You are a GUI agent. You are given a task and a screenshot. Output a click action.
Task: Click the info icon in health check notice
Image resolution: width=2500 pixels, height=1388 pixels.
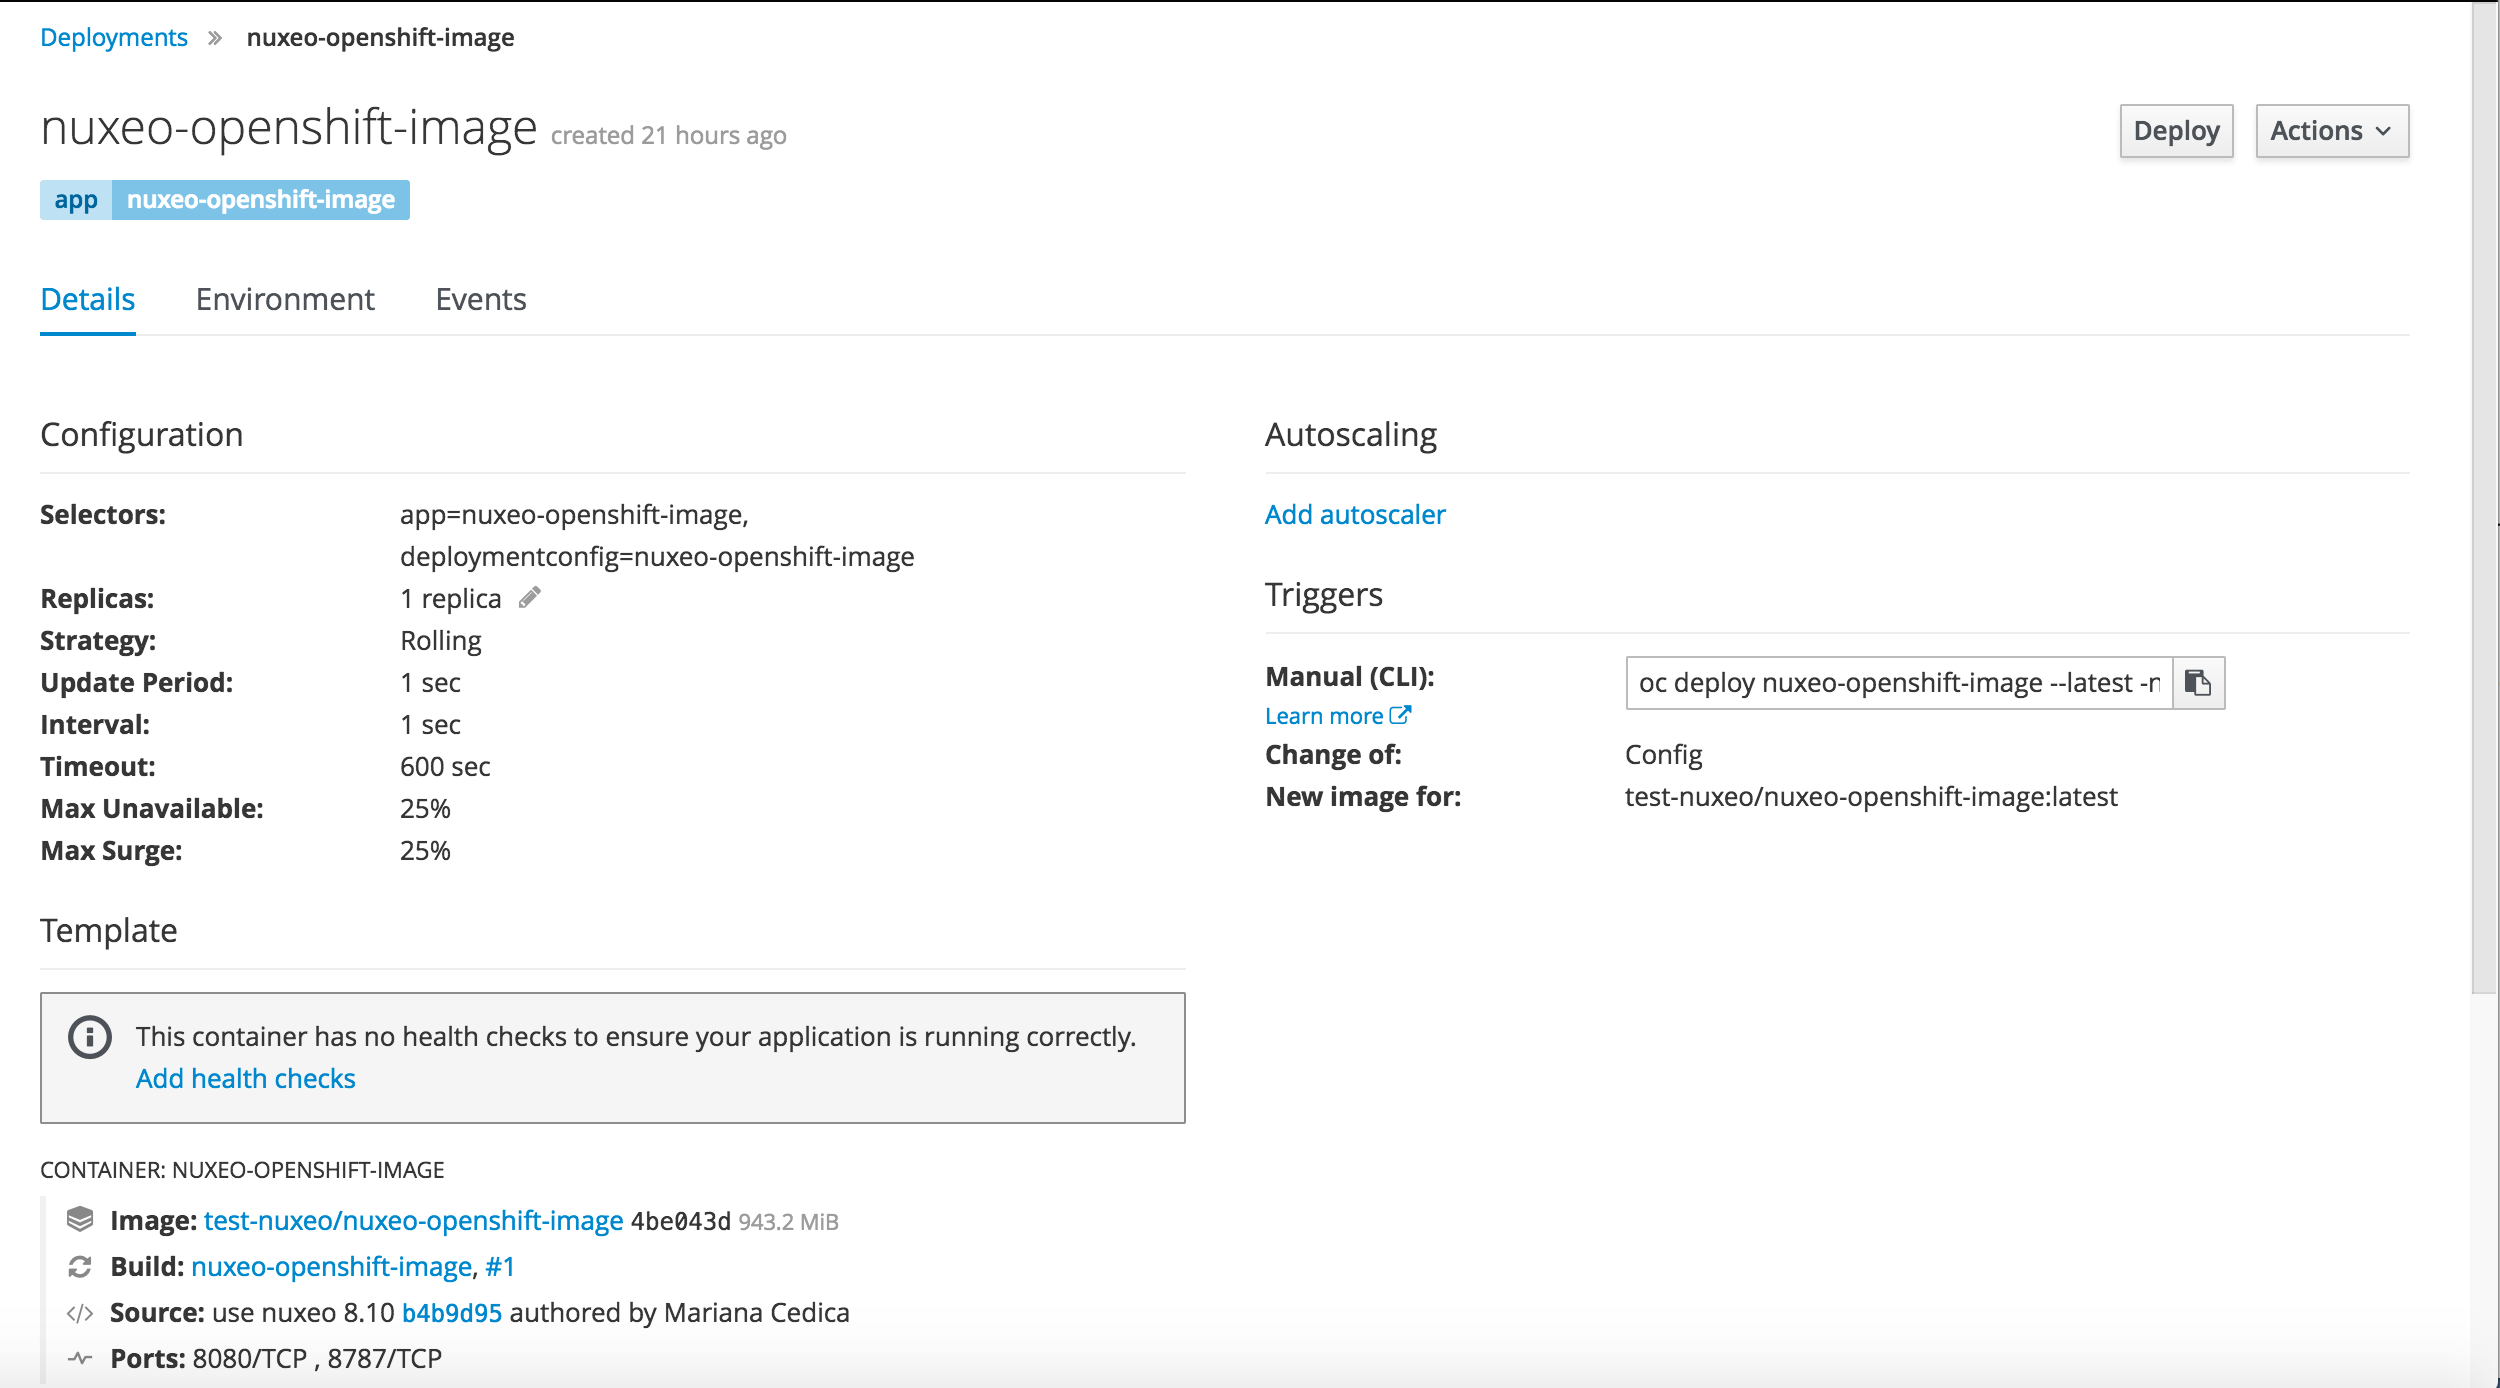coord(90,1037)
